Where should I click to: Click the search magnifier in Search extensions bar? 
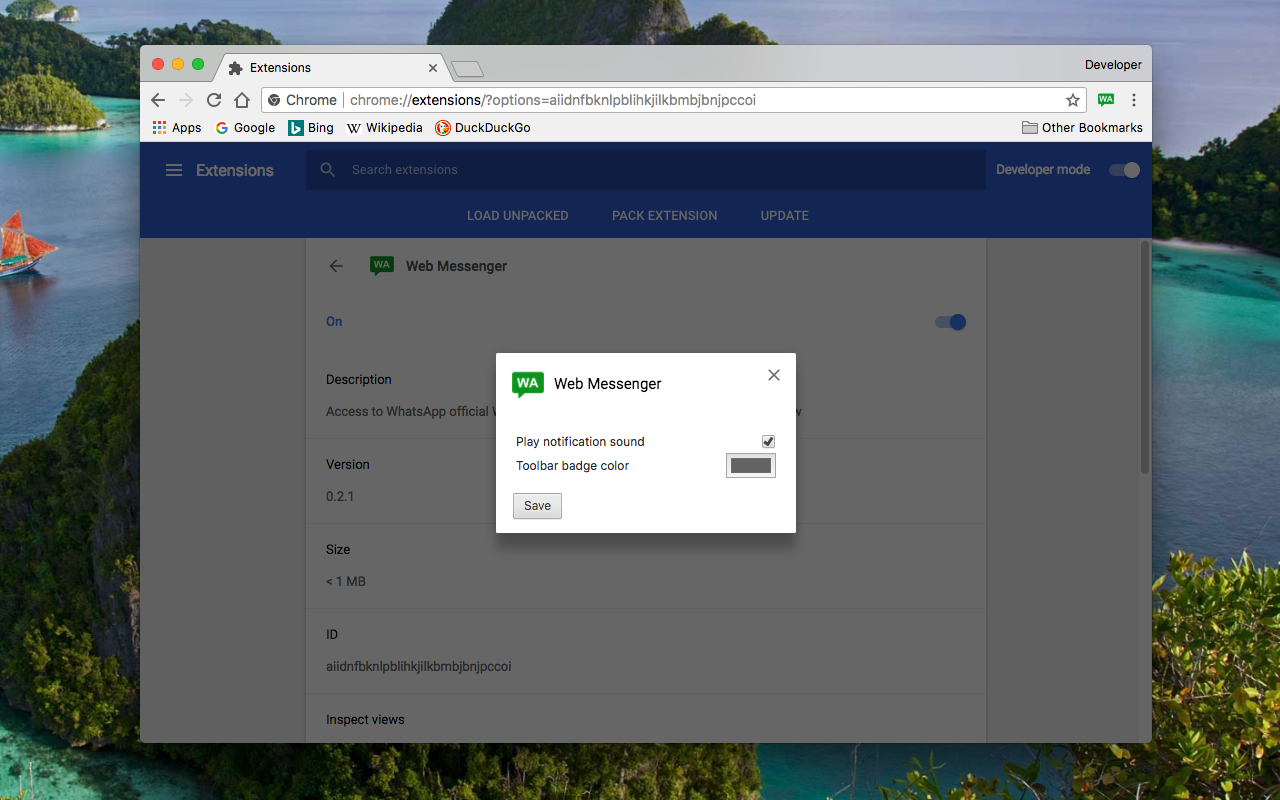327,170
